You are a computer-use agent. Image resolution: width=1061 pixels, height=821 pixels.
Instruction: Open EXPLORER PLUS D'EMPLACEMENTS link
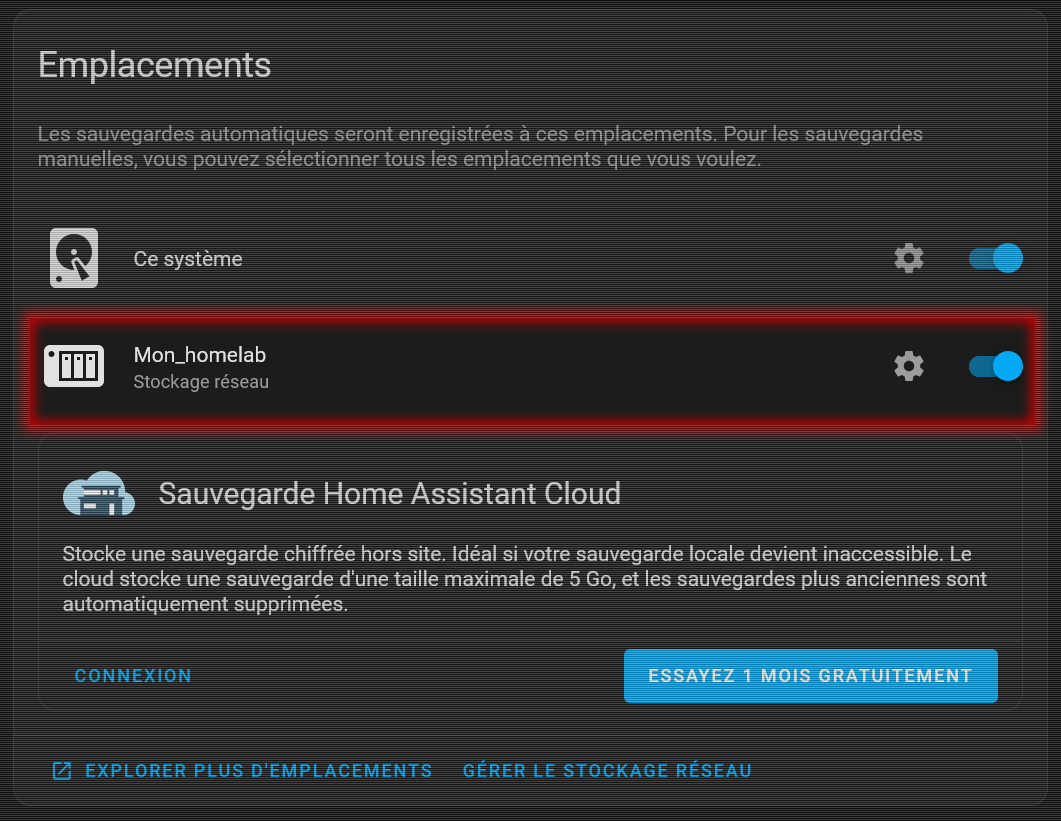258,771
